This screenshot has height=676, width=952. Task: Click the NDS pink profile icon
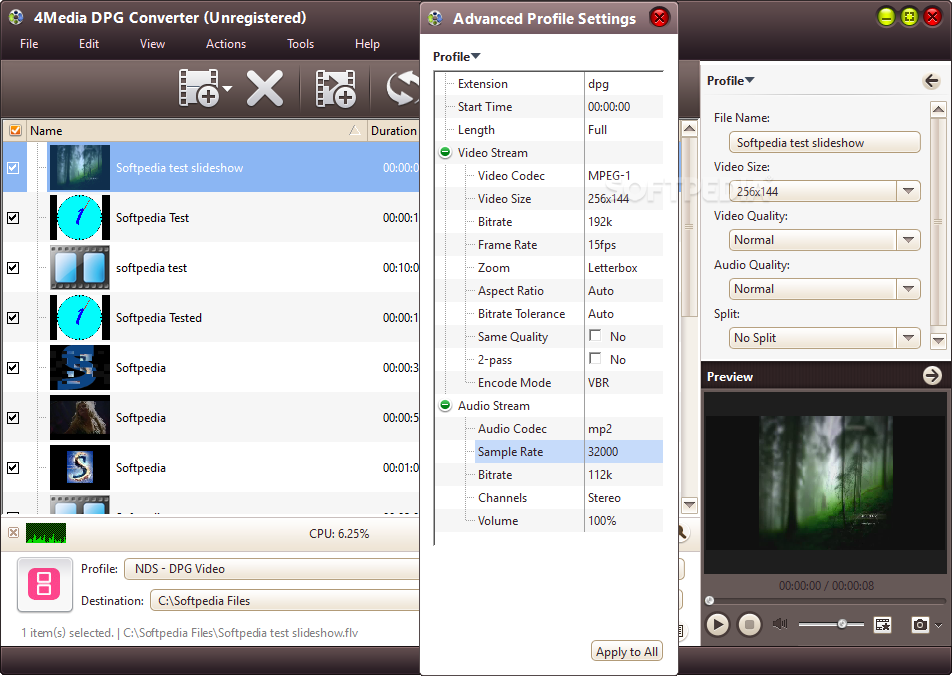pyautogui.click(x=44, y=584)
